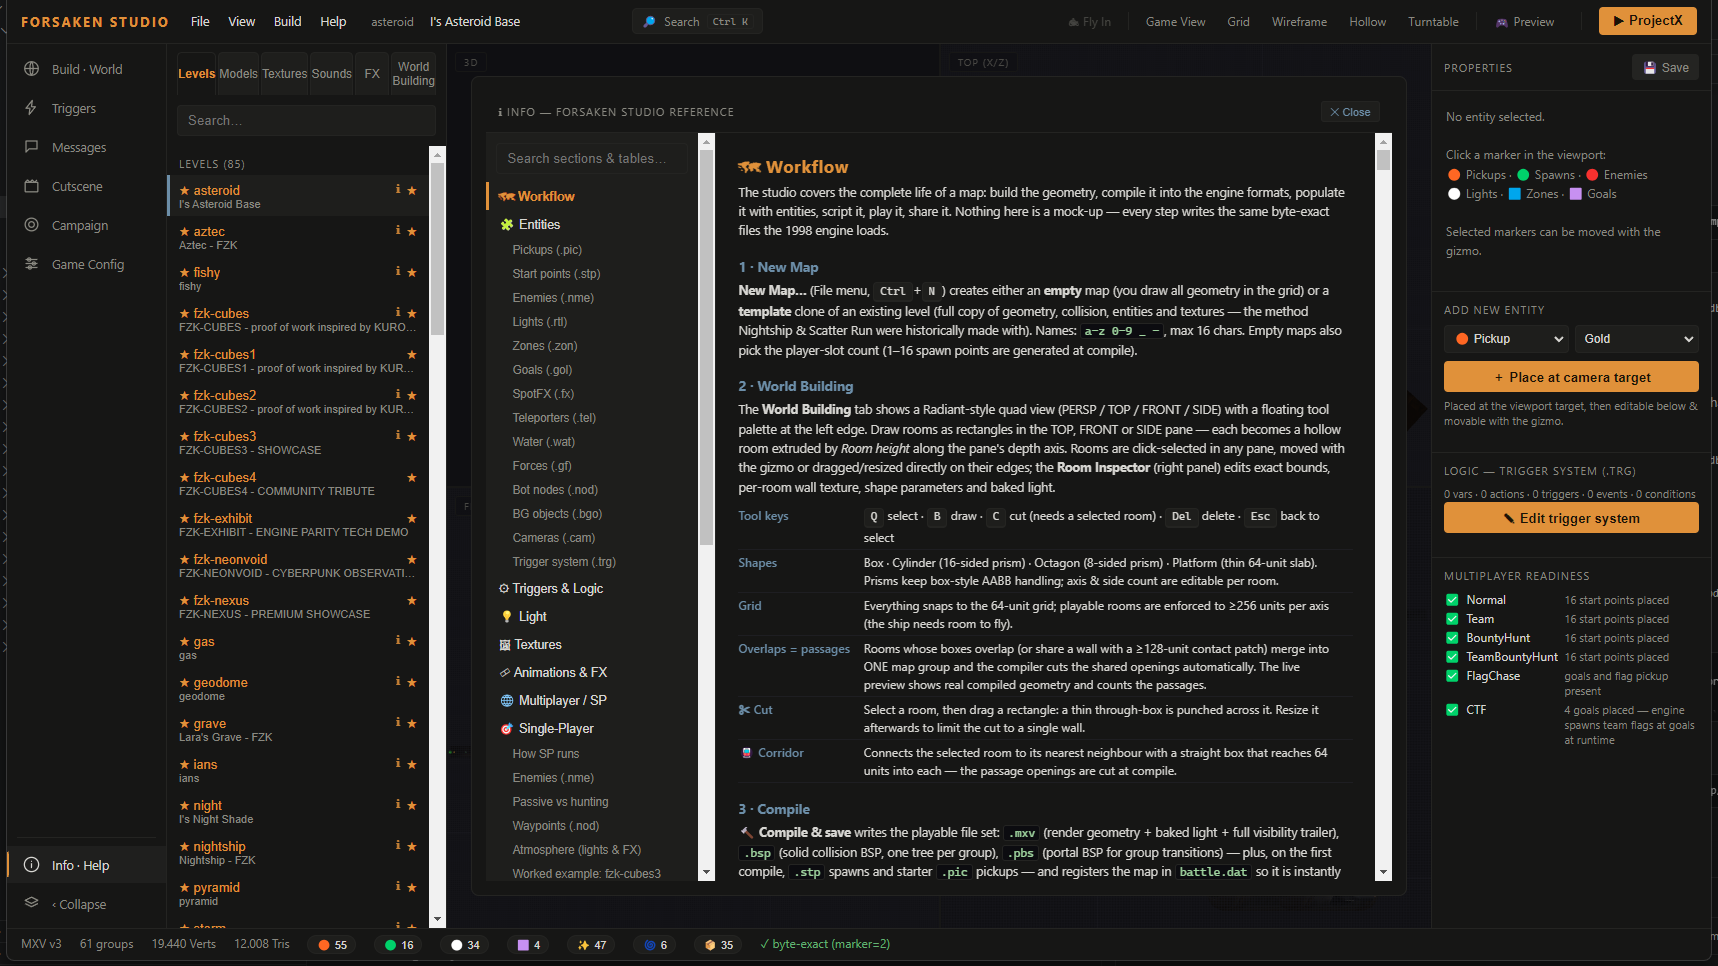The width and height of the screenshot is (1718, 966).
Task: Close the Forsaken Studio reference dialog
Action: pyautogui.click(x=1350, y=112)
